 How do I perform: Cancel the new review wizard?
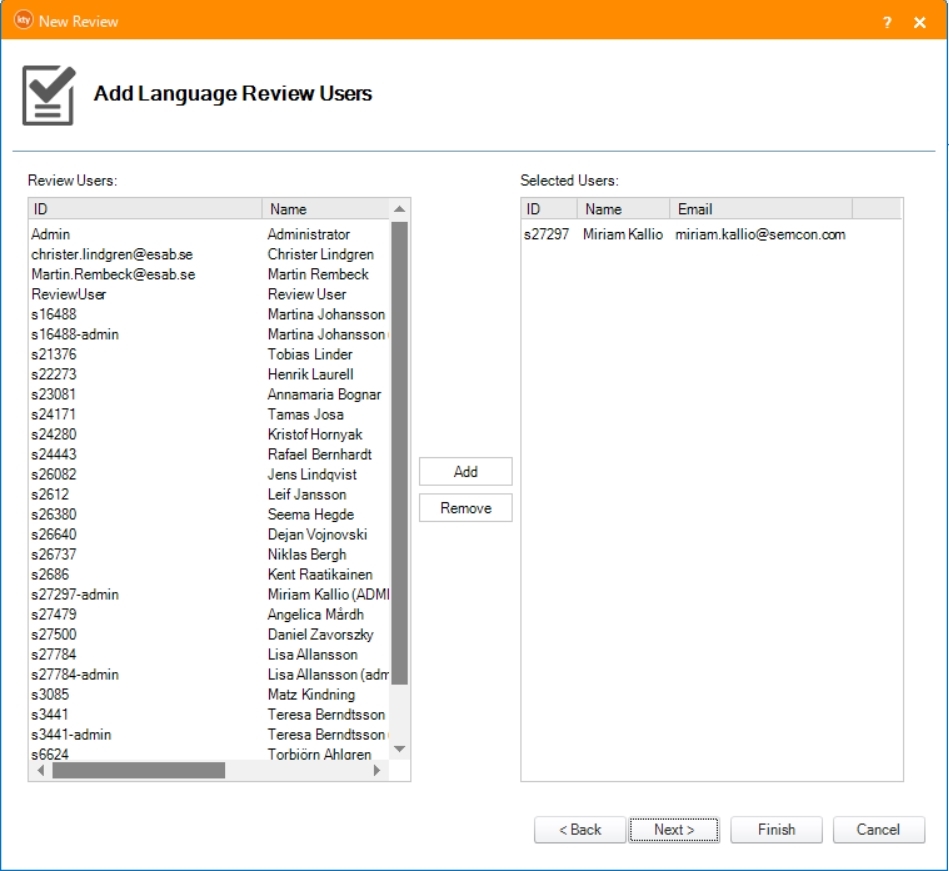coord(878,830)
